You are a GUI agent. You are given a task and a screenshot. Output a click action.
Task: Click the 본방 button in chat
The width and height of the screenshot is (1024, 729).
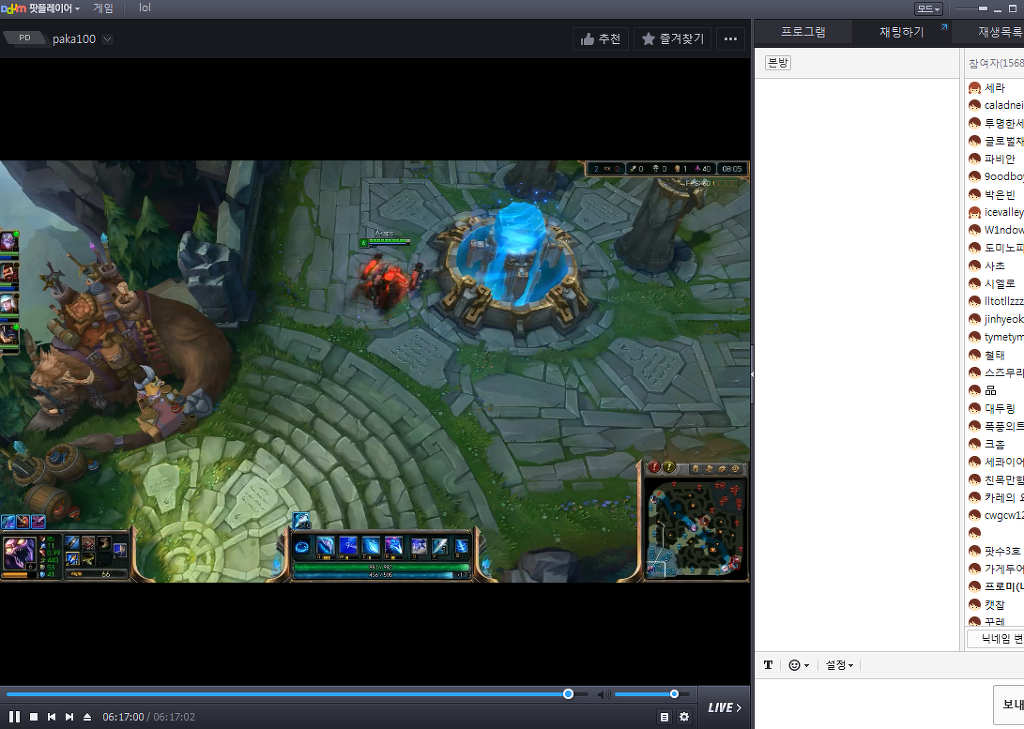coord(778,63)
